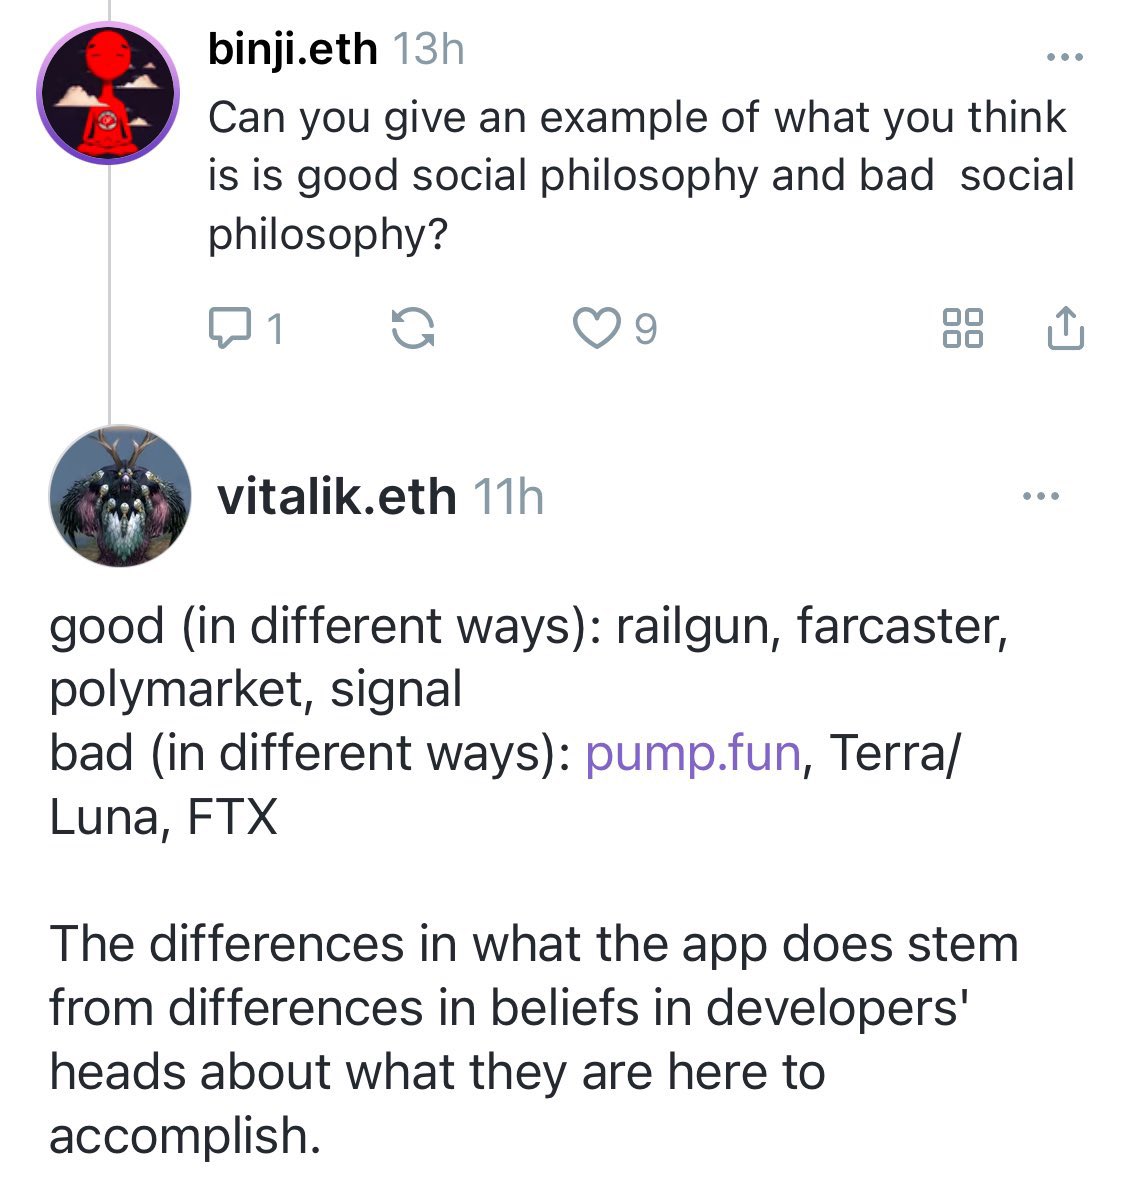1125x1184 pixels.
Task: Click the four-squares icon beside share
Action: click(963, 328)
